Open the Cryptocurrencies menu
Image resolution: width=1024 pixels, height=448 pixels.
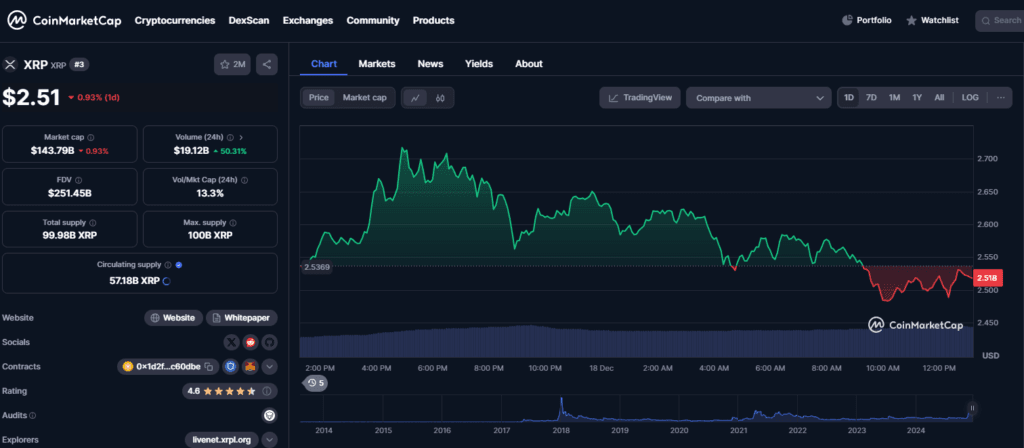tap(175, 20)
